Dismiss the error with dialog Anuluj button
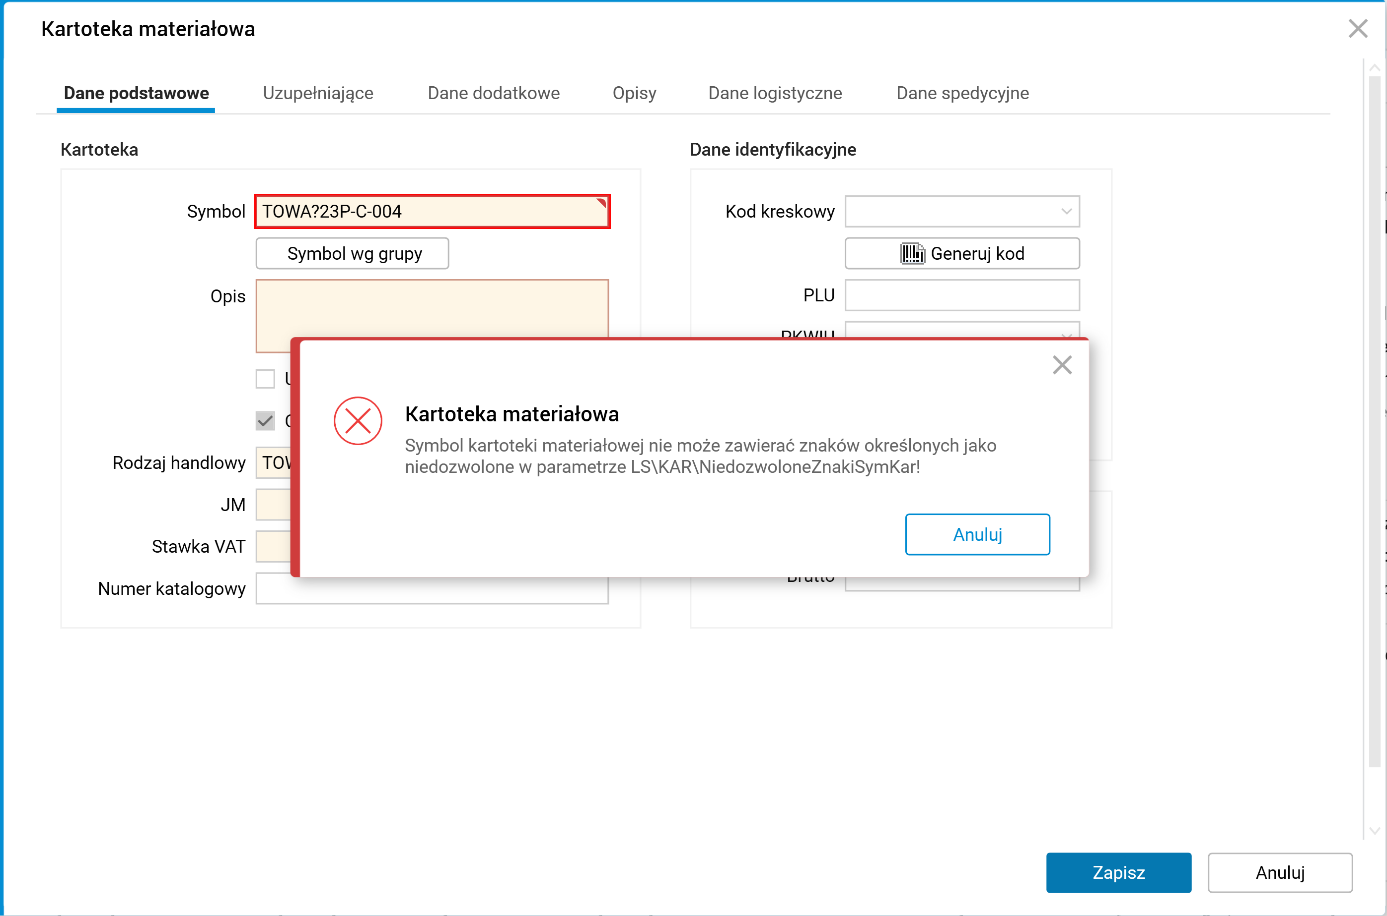The image size is (1387, 916). [x=977, y=535]
